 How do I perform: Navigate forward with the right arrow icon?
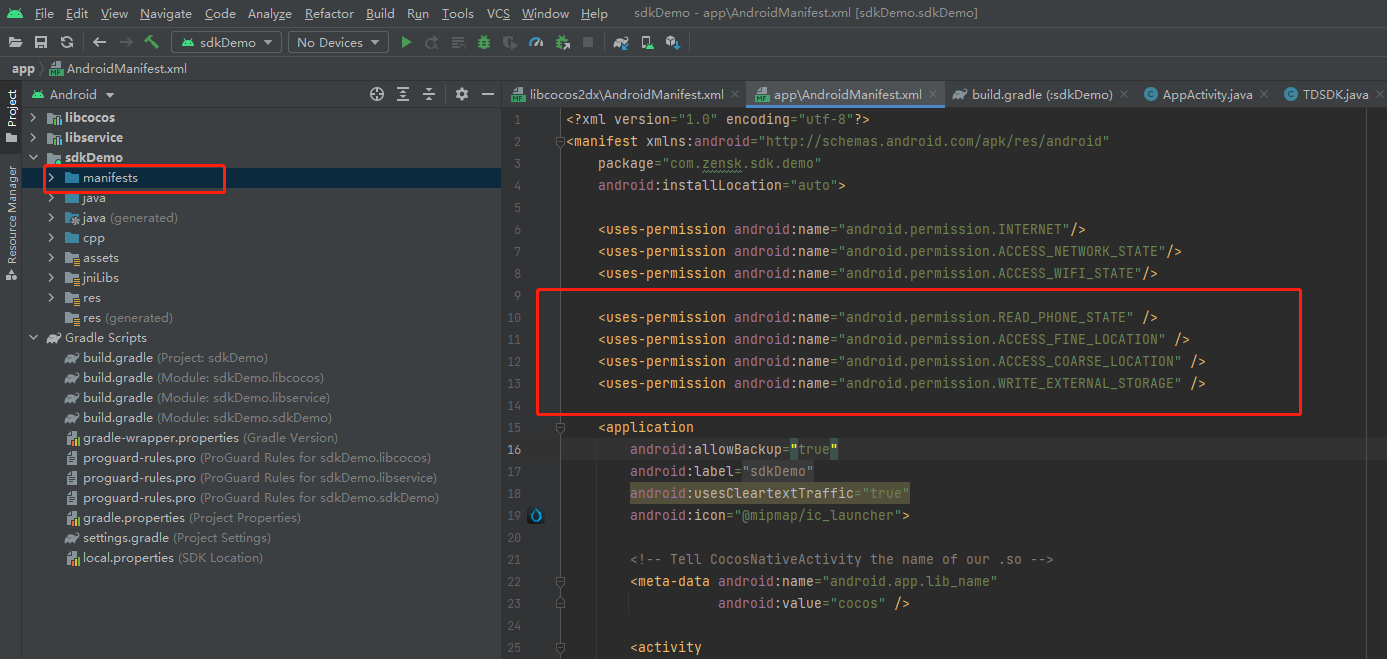[x=126, y=42]
